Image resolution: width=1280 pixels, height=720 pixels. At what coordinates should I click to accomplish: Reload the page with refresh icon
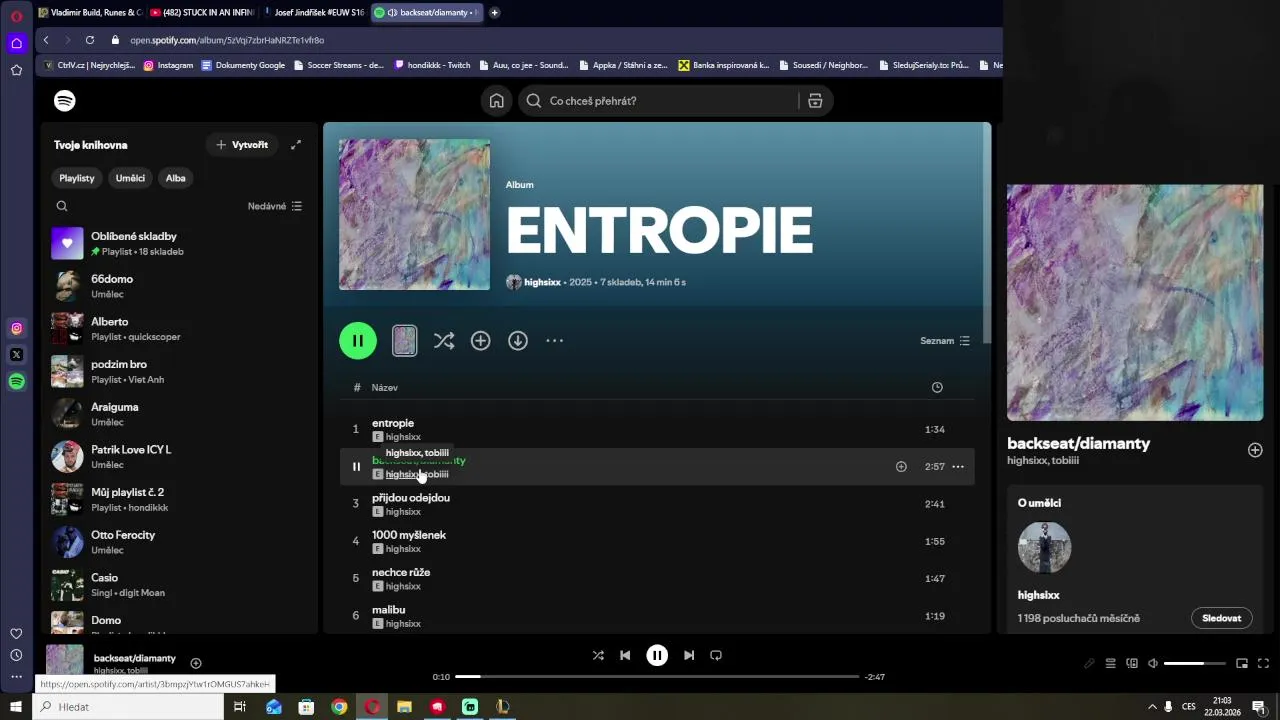click(90, 40)
